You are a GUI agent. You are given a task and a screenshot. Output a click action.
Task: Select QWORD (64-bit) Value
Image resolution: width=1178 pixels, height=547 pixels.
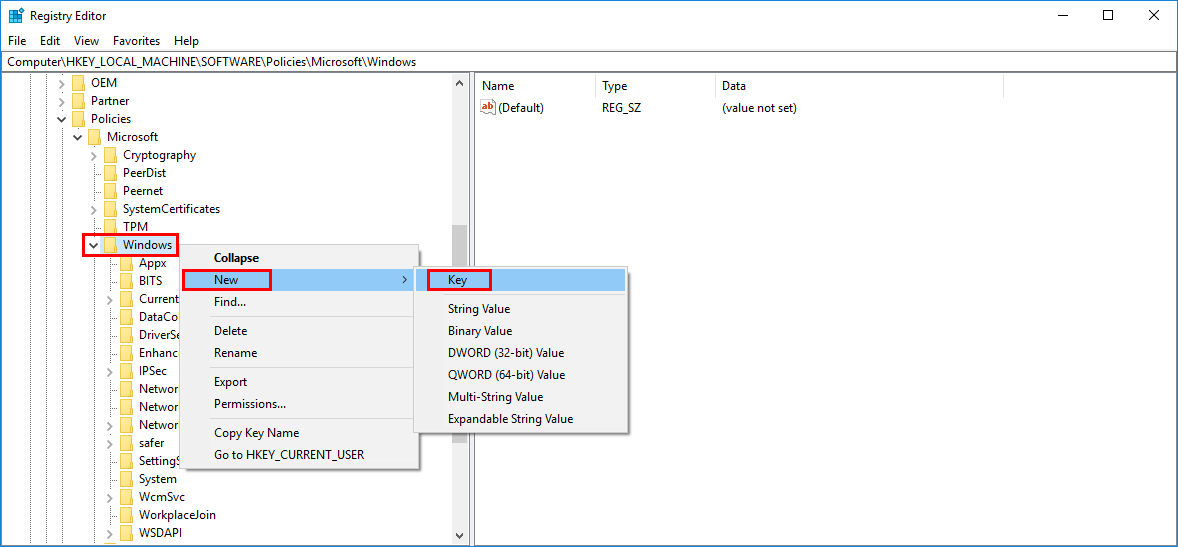(x=521, y=374)
